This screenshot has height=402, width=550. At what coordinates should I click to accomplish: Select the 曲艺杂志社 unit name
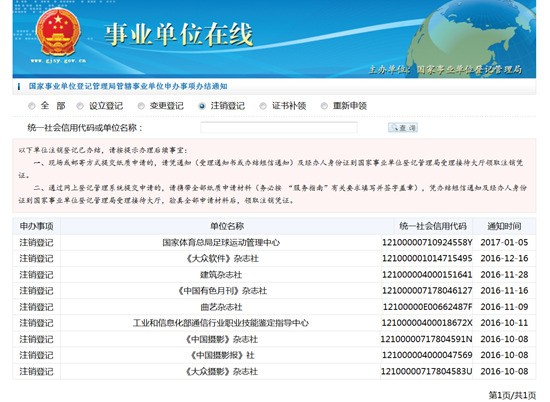(221, 307)
